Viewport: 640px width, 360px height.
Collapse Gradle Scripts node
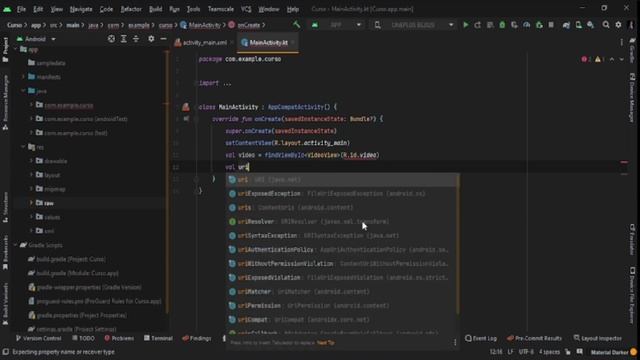click(x=16, y=245)
